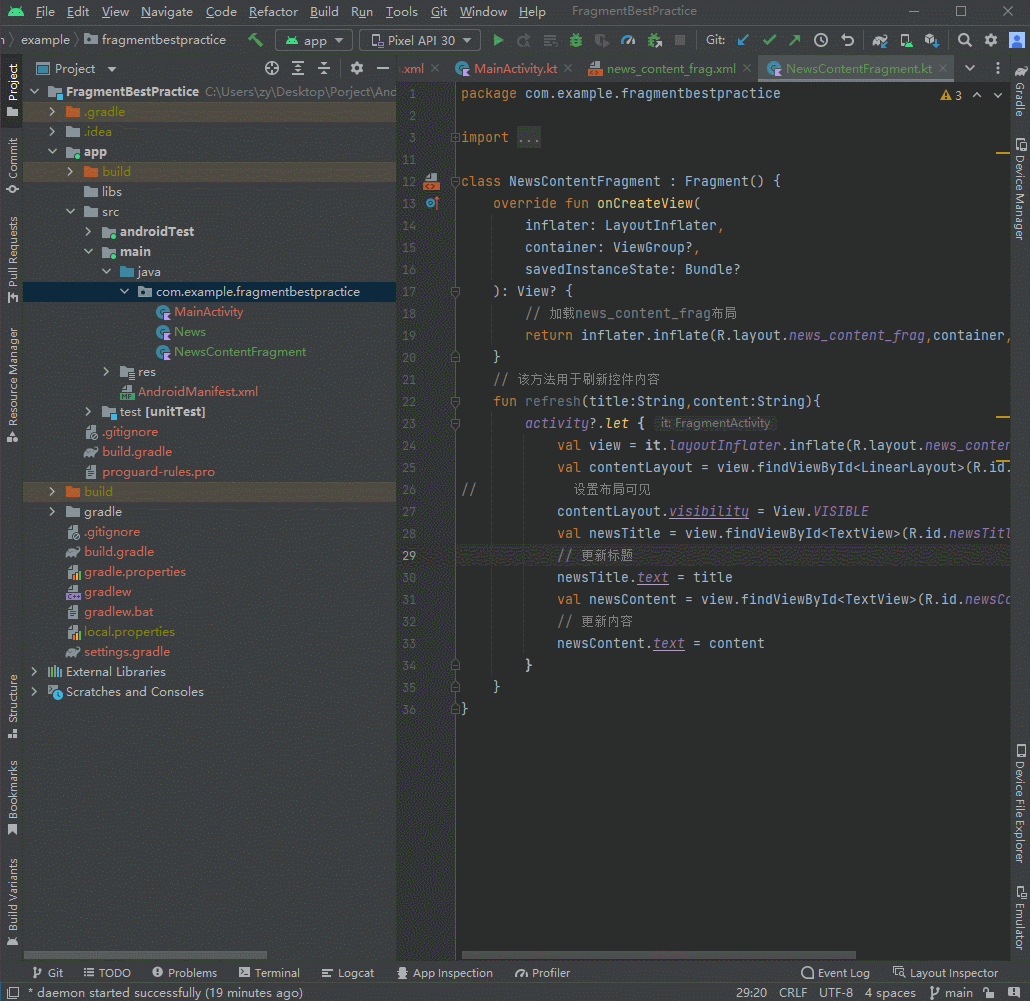Screen dimensions: 1030x1001
Task: Open the Pixel API 30 device dropdown
Action: (420, 40)
